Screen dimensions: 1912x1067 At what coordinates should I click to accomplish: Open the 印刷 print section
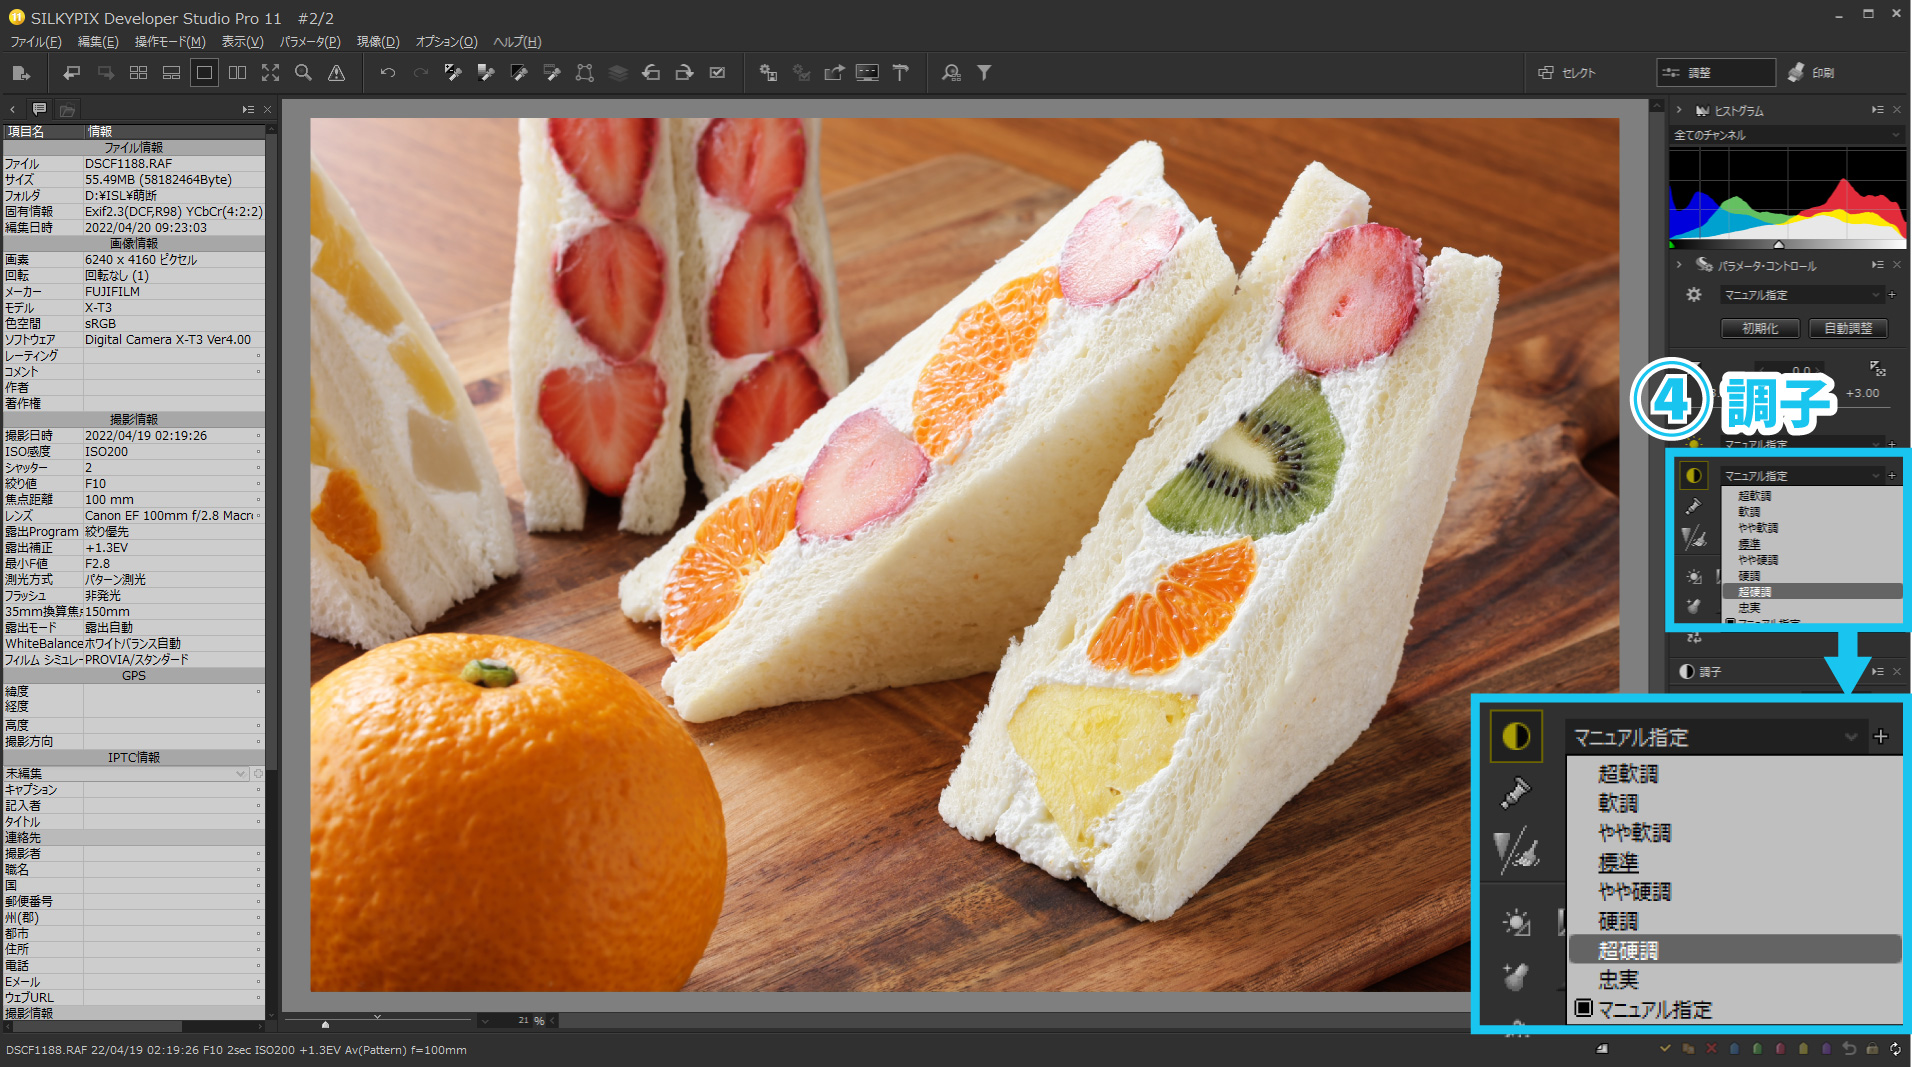click(x=1812, y=73)
